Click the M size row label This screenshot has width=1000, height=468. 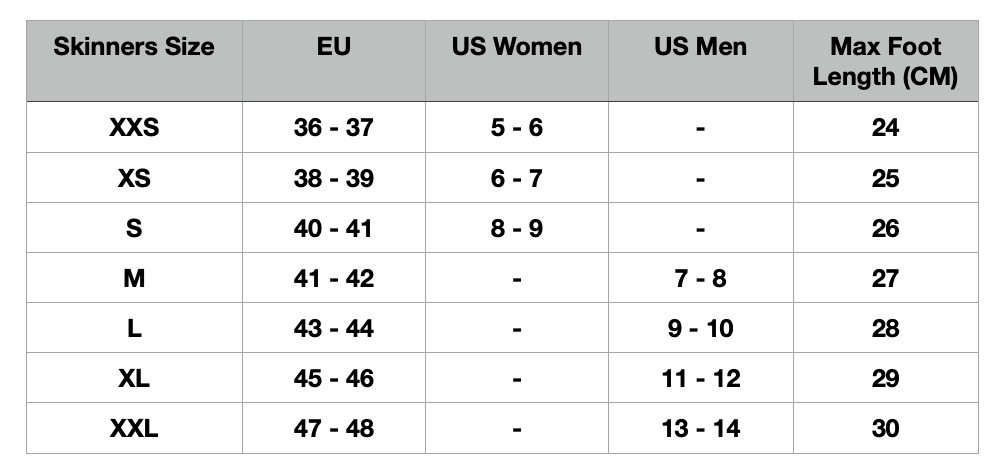click(134, 278)
